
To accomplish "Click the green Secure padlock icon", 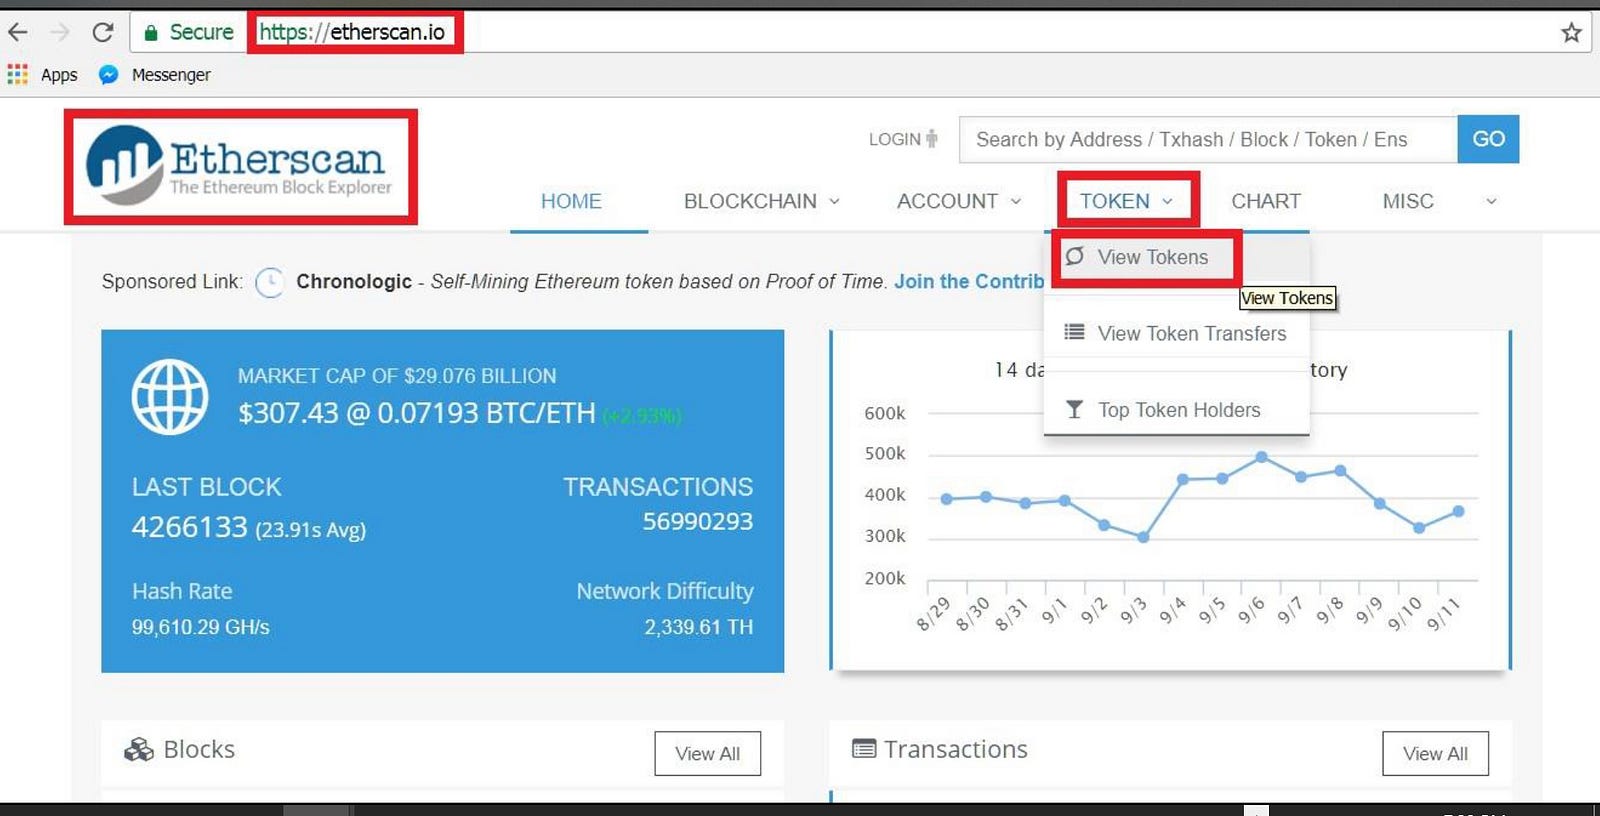I will [x=151, y=33].
